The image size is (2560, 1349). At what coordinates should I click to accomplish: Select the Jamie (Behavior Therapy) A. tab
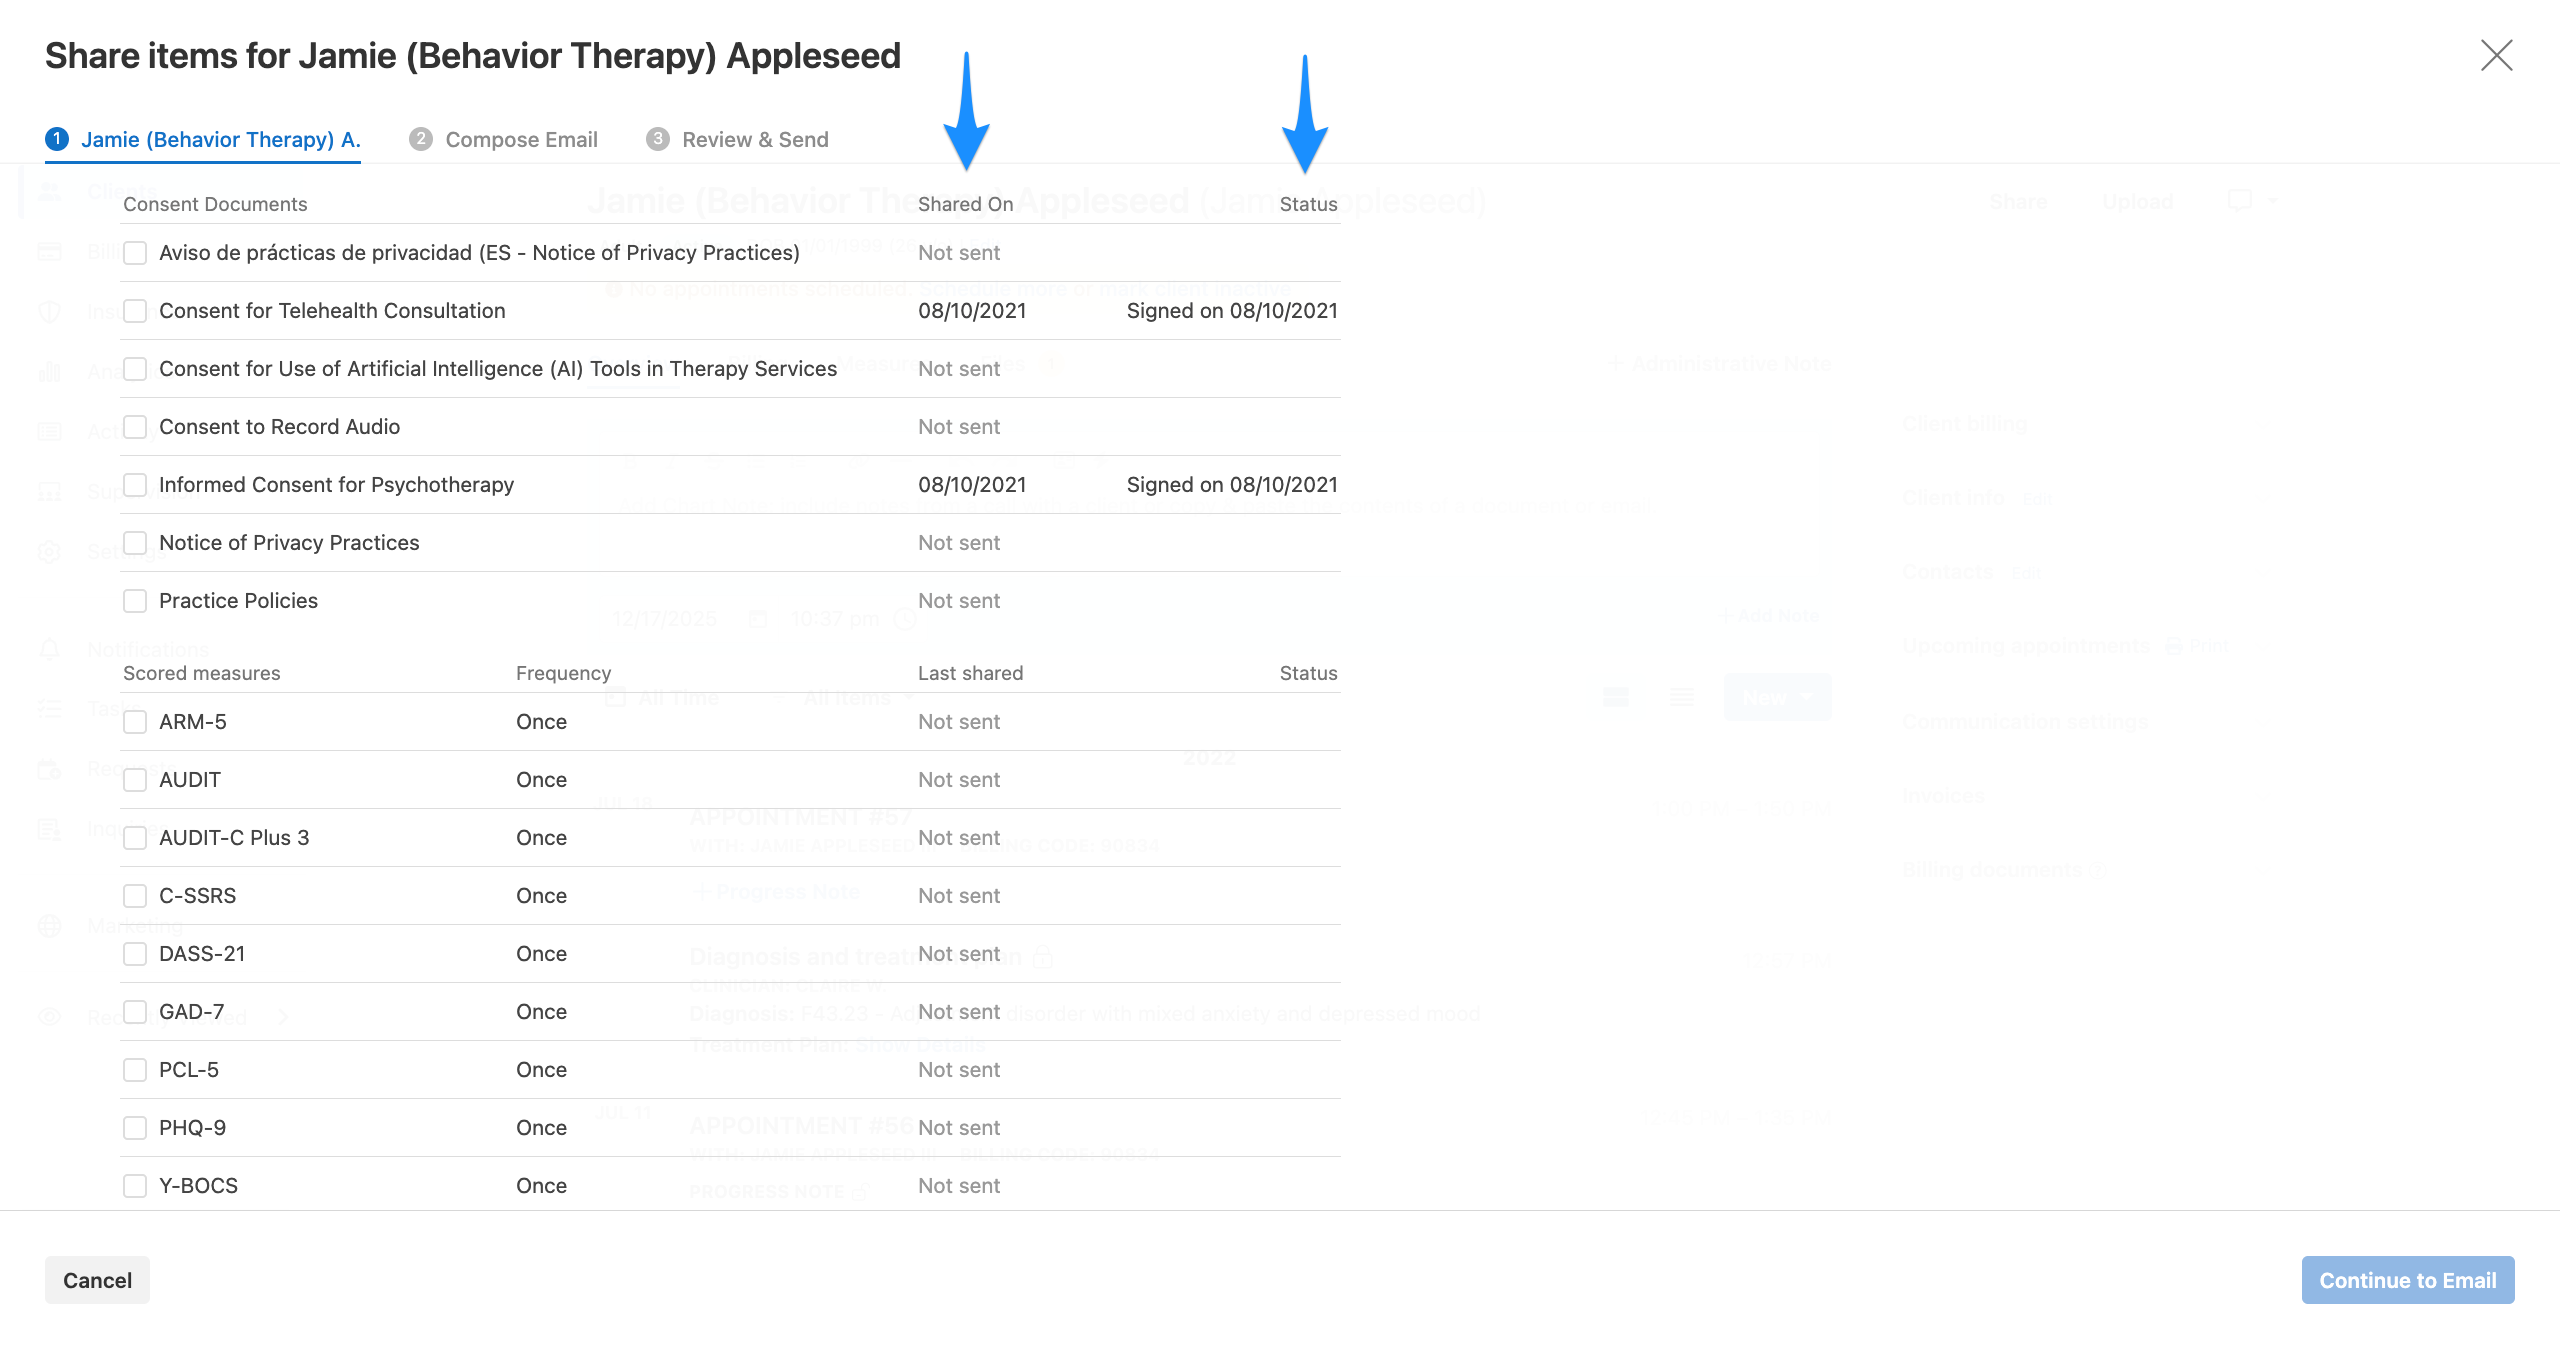(x=220, y=140)
